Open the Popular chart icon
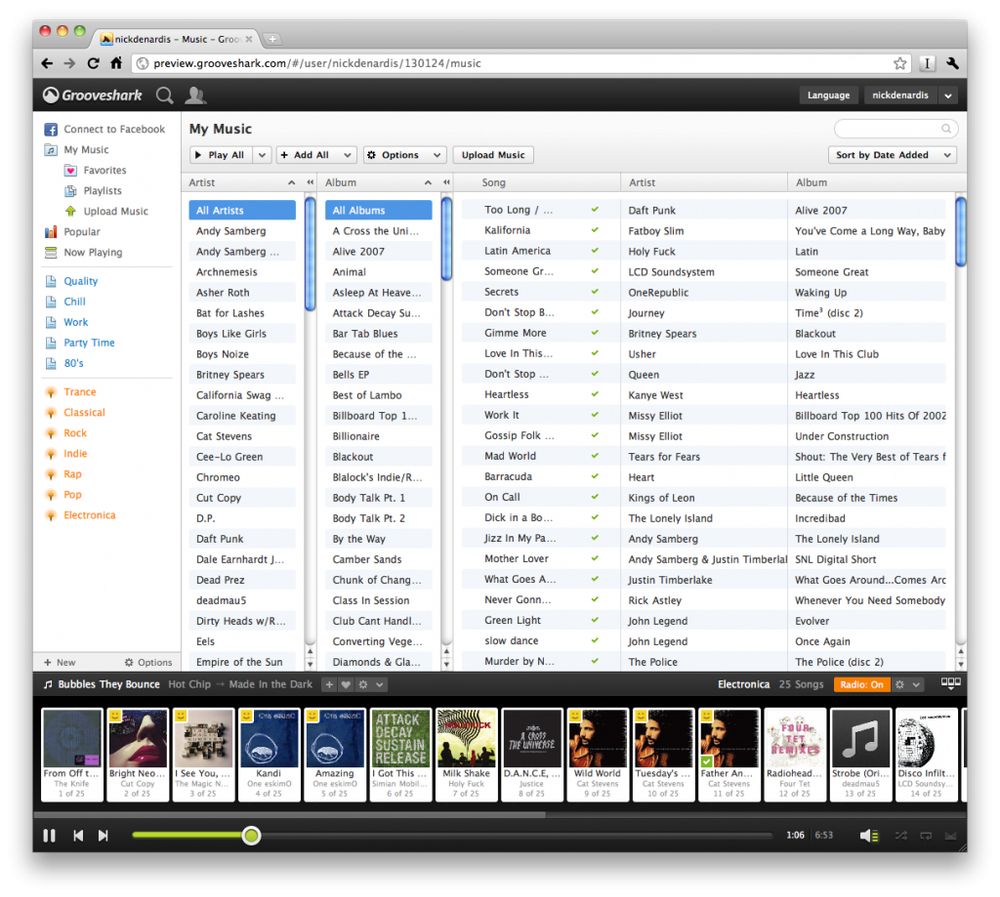The height and width of the screenshot is (897, 1000). coord(51,232)
